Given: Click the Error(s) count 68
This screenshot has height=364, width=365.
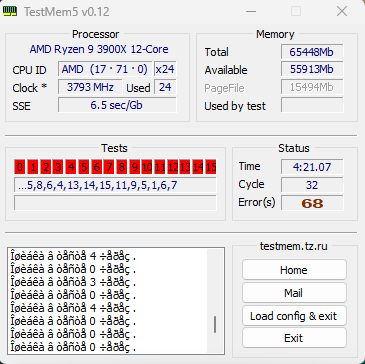Looking at the screenshot, I should click(x=312, y=203).
